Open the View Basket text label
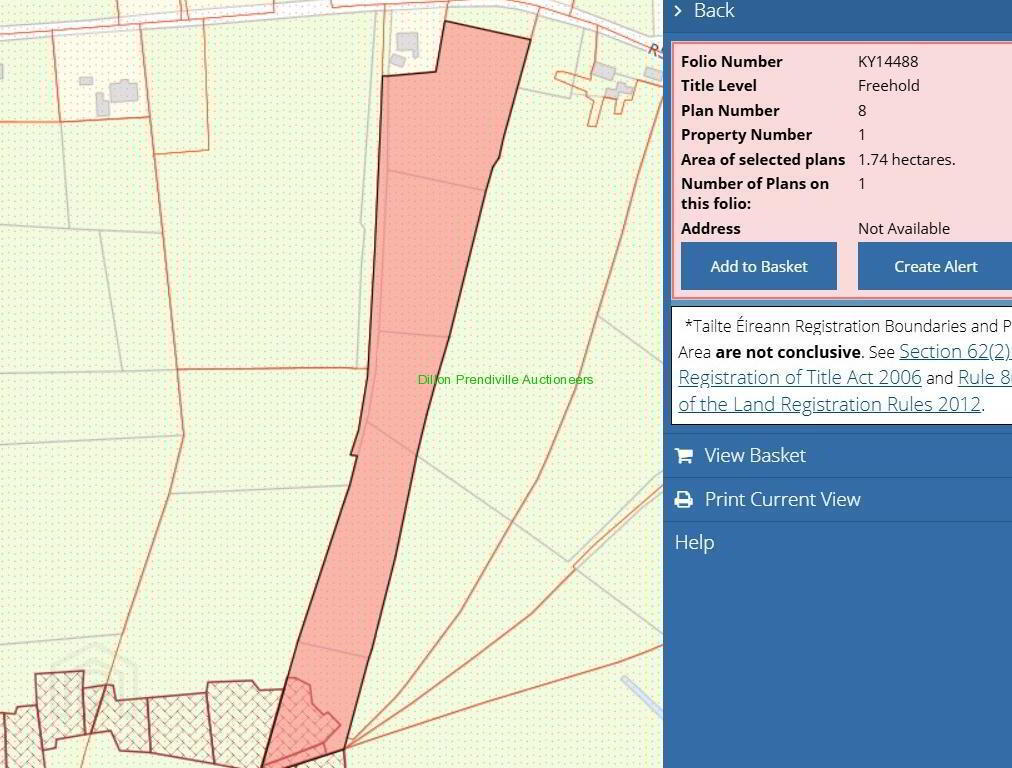Viewport: 1012px width, 768px height. (x=754, y=456)
